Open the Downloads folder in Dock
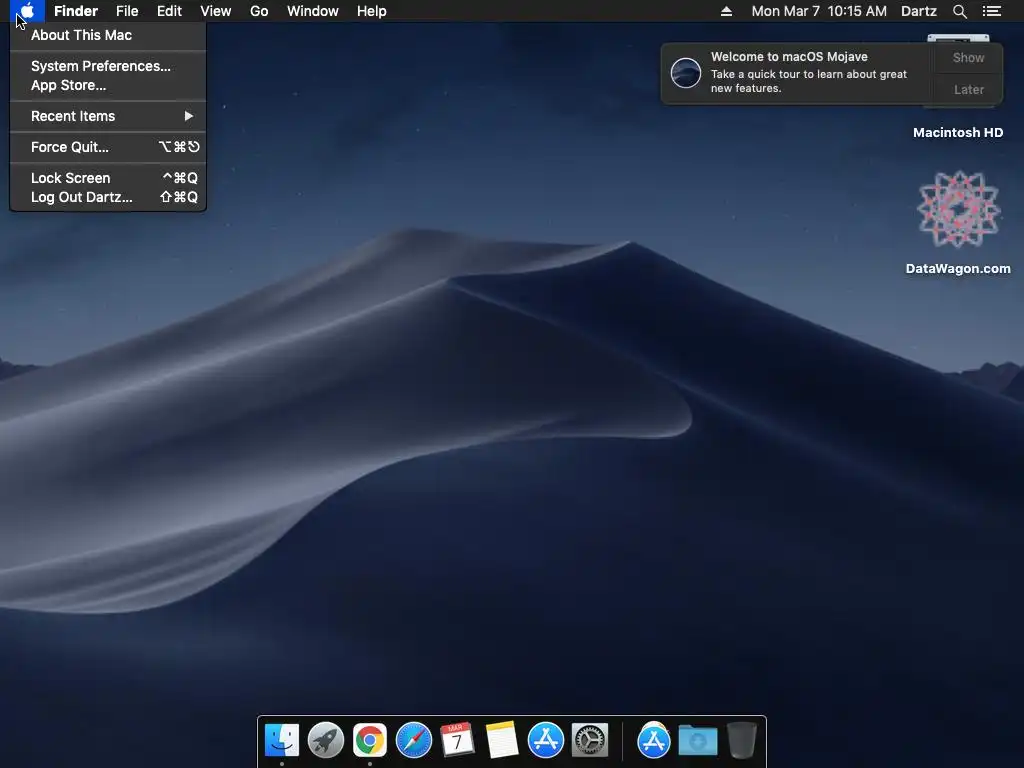This screenshot has width=1024, height=768. [x=697, y=740]
